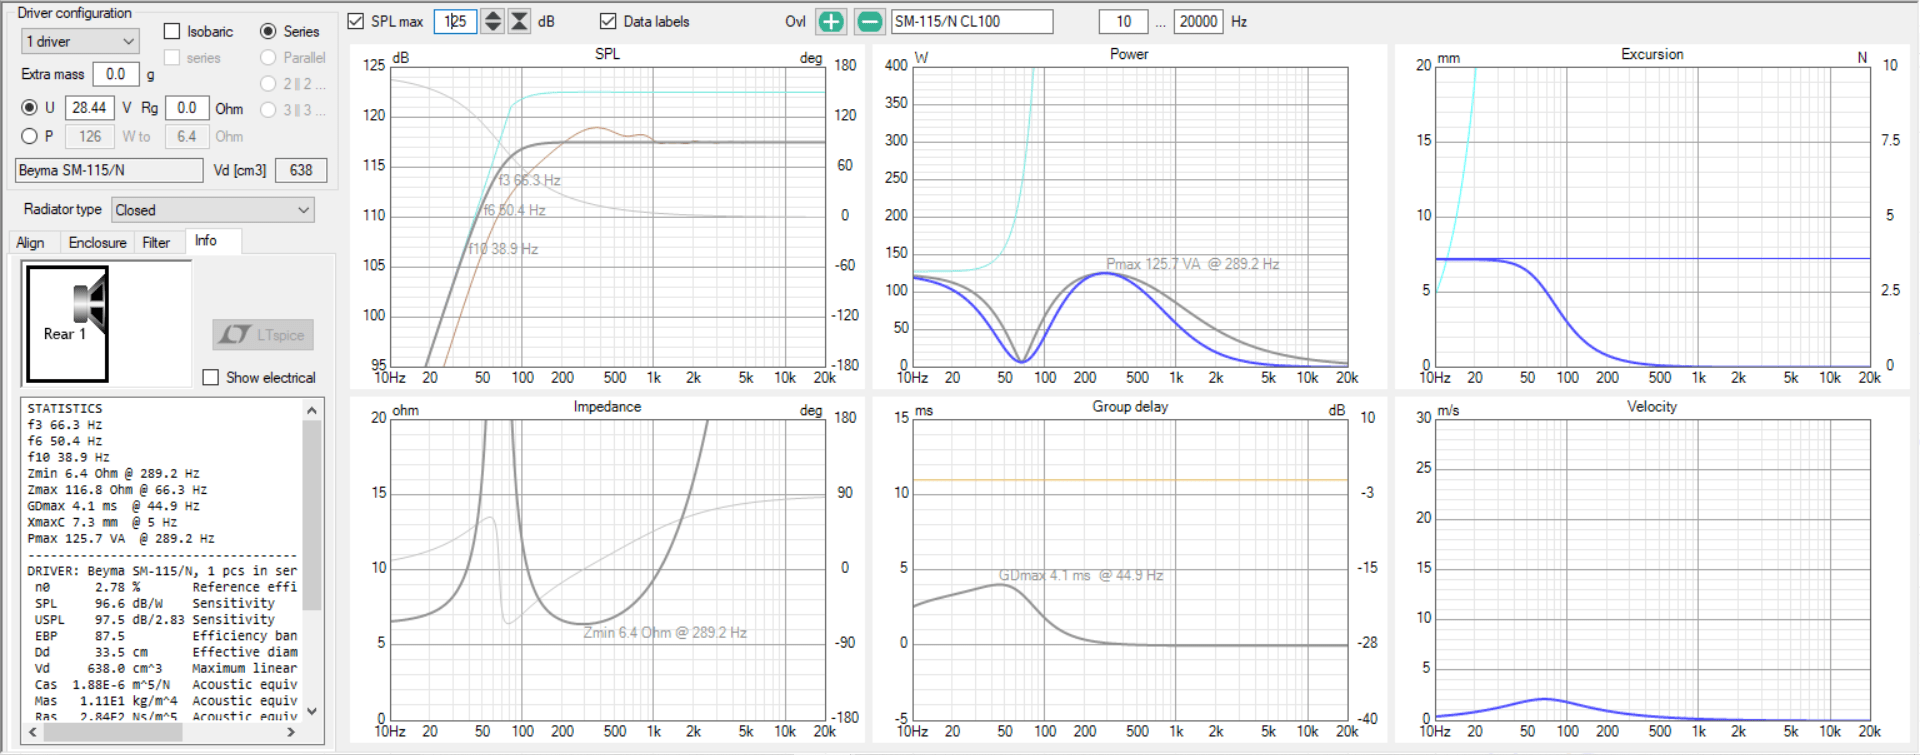Click the statistics horizontal scrollbar thumb
Screen dimensions: 1920x755
point(113,732)
